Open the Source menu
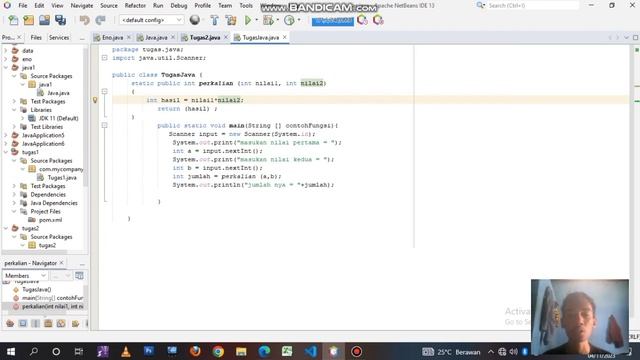 [x=109, y=6]
